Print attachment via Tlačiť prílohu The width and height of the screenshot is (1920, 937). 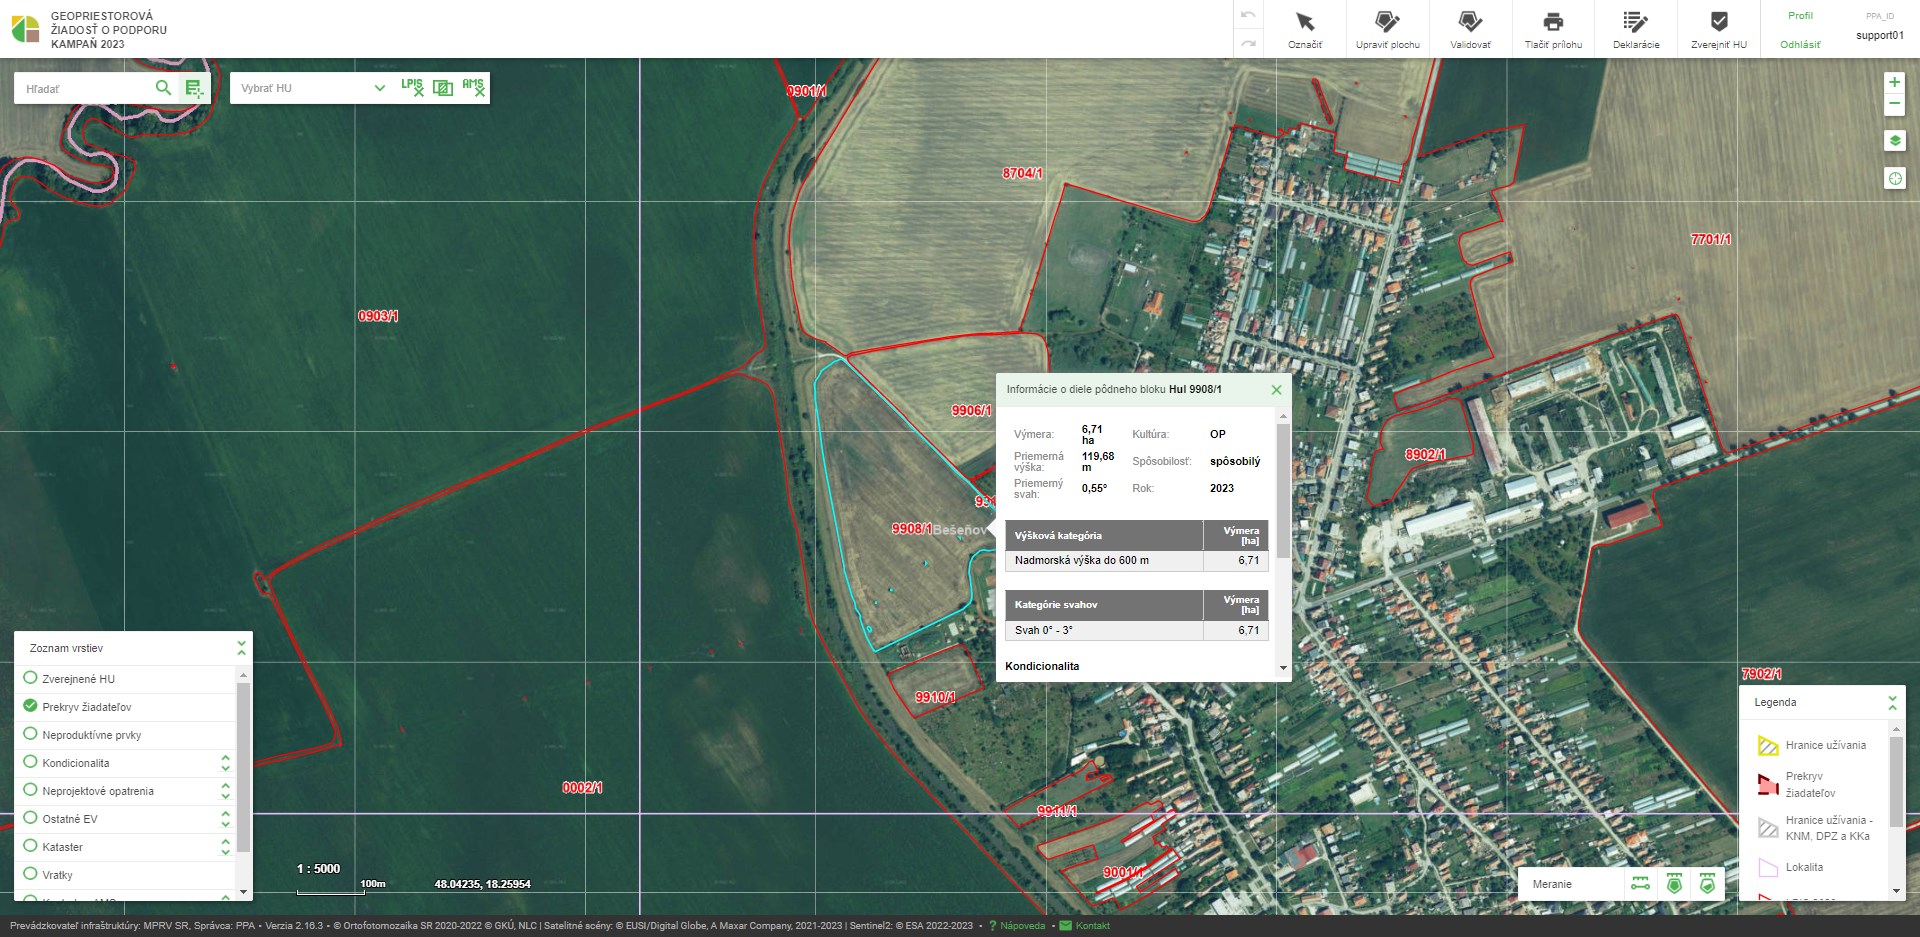pos(1553,30)
